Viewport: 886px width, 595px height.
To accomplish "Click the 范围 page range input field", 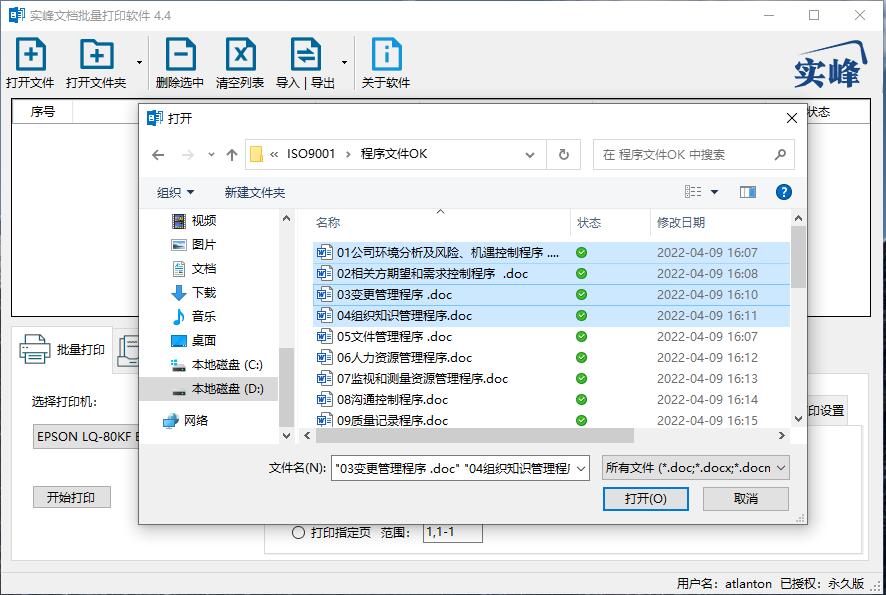I will (453, 532).
